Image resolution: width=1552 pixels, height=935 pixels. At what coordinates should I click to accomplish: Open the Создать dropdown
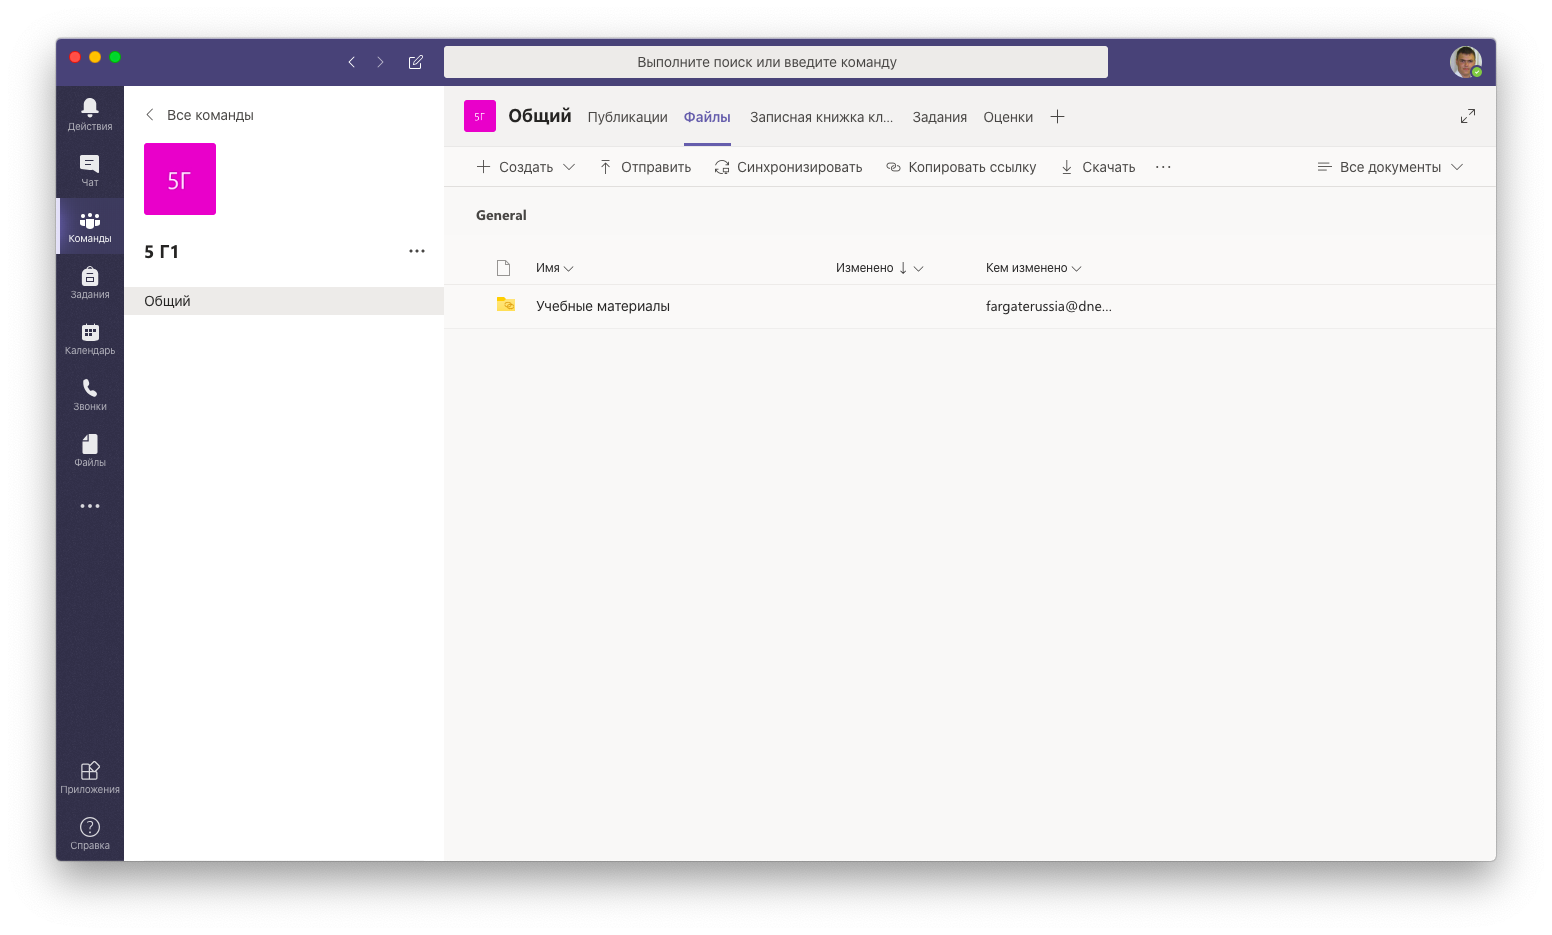526,167
